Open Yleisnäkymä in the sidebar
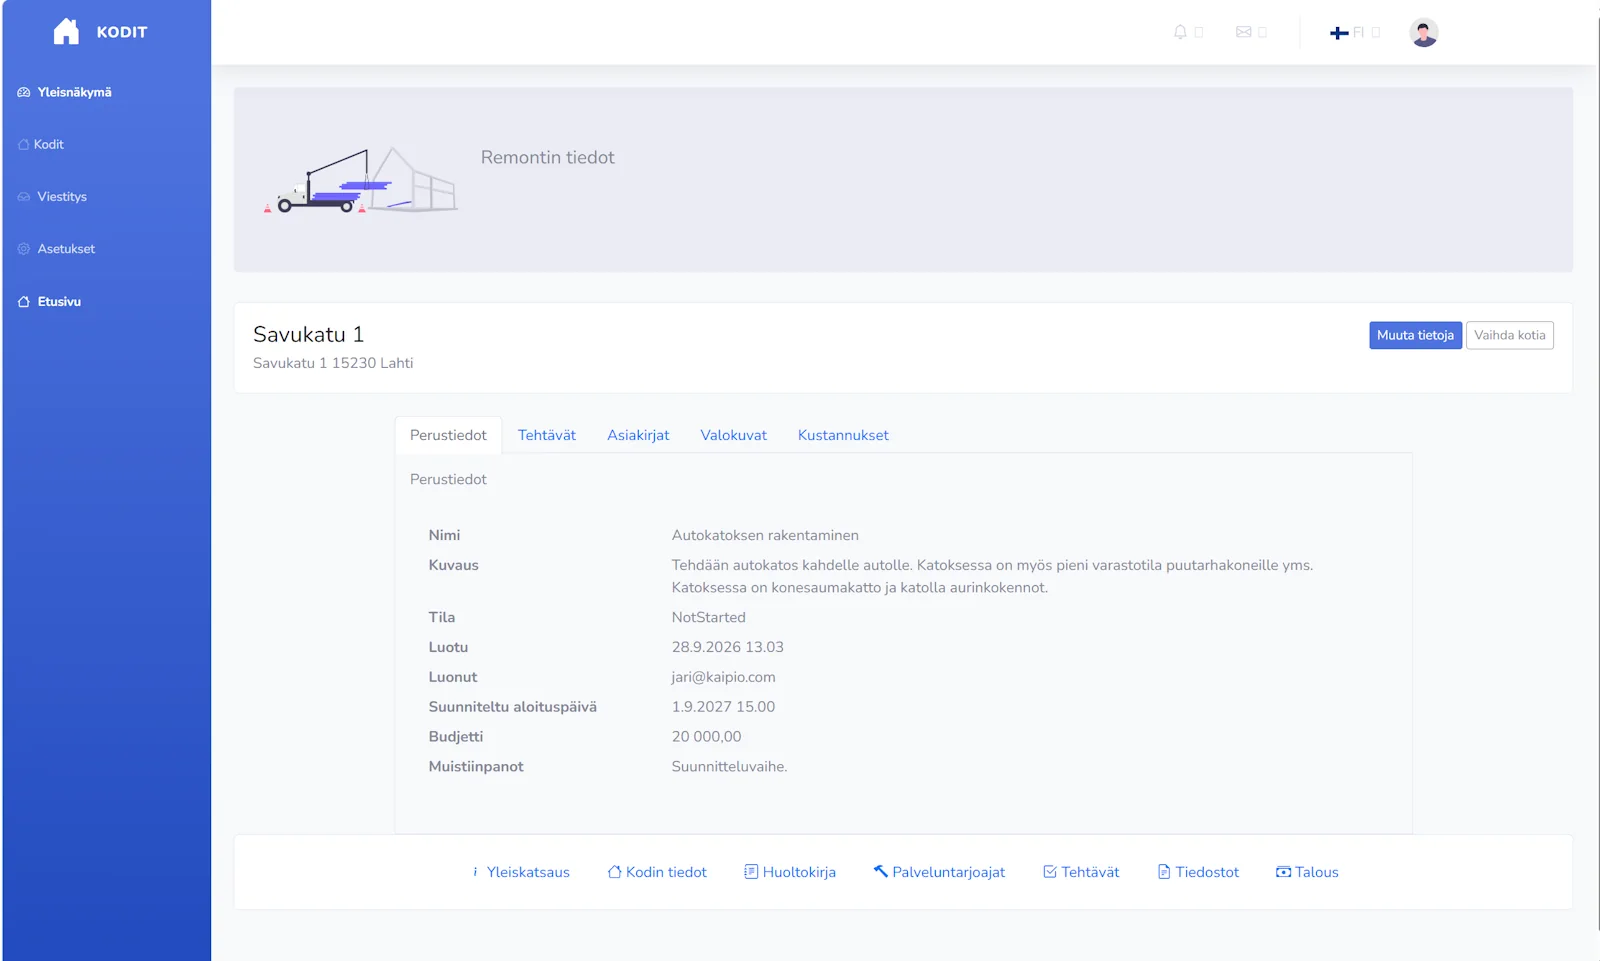The width and height of the screenshot is (1600, 961). pyautogui.click(x=64, y=92)
